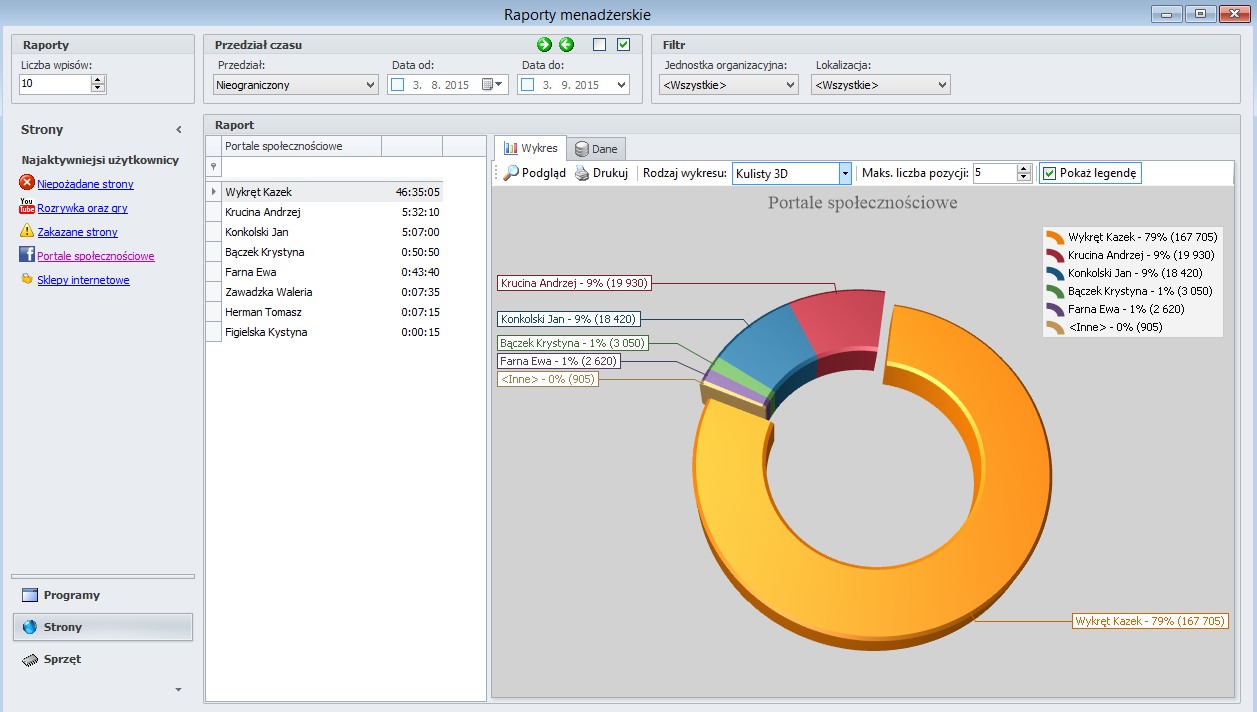Toggle the Pokaż legendę checkbox
Image resolution: width=1257 pixels, height=712 pixels.
click(x=1049, y=173)
